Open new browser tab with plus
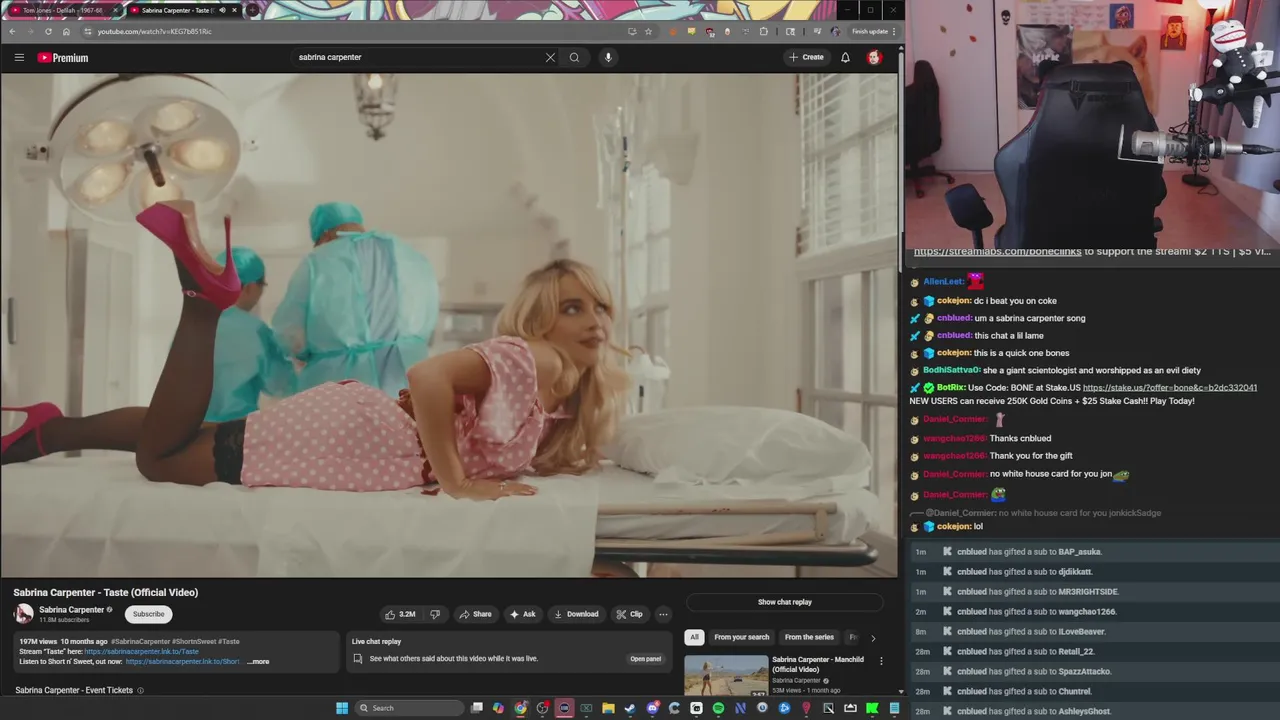 click(x=252, y=10)
